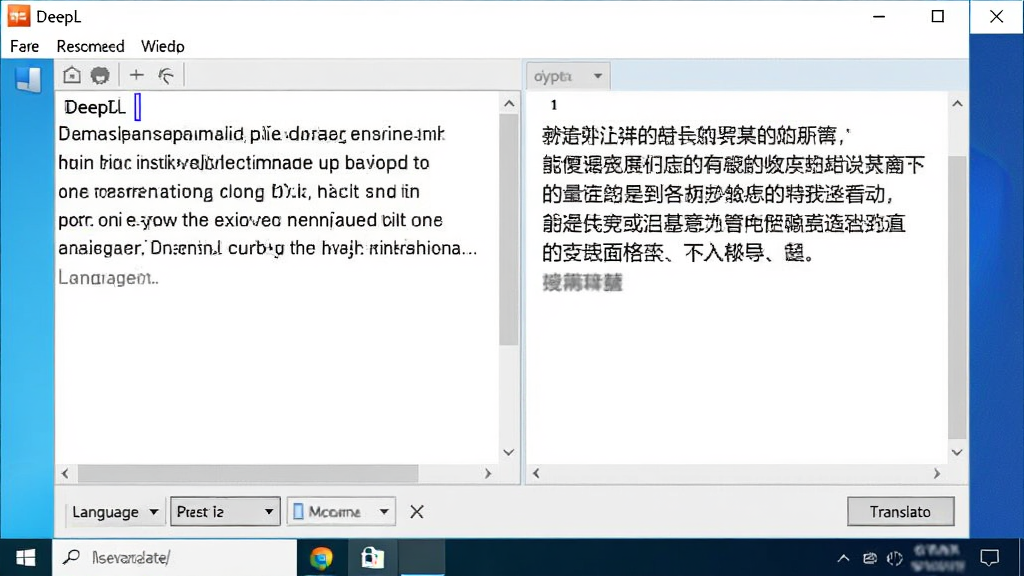Expand the oypta dropdown above the translation
Screen dimensions: 1024x576
point(568,76)
